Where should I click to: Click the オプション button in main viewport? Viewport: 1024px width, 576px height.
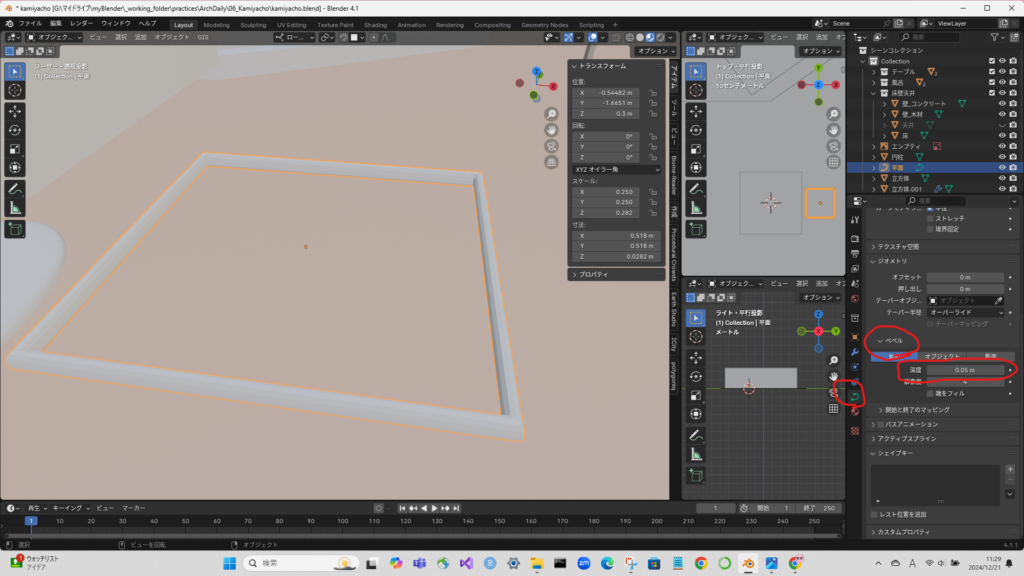(651, 51)
